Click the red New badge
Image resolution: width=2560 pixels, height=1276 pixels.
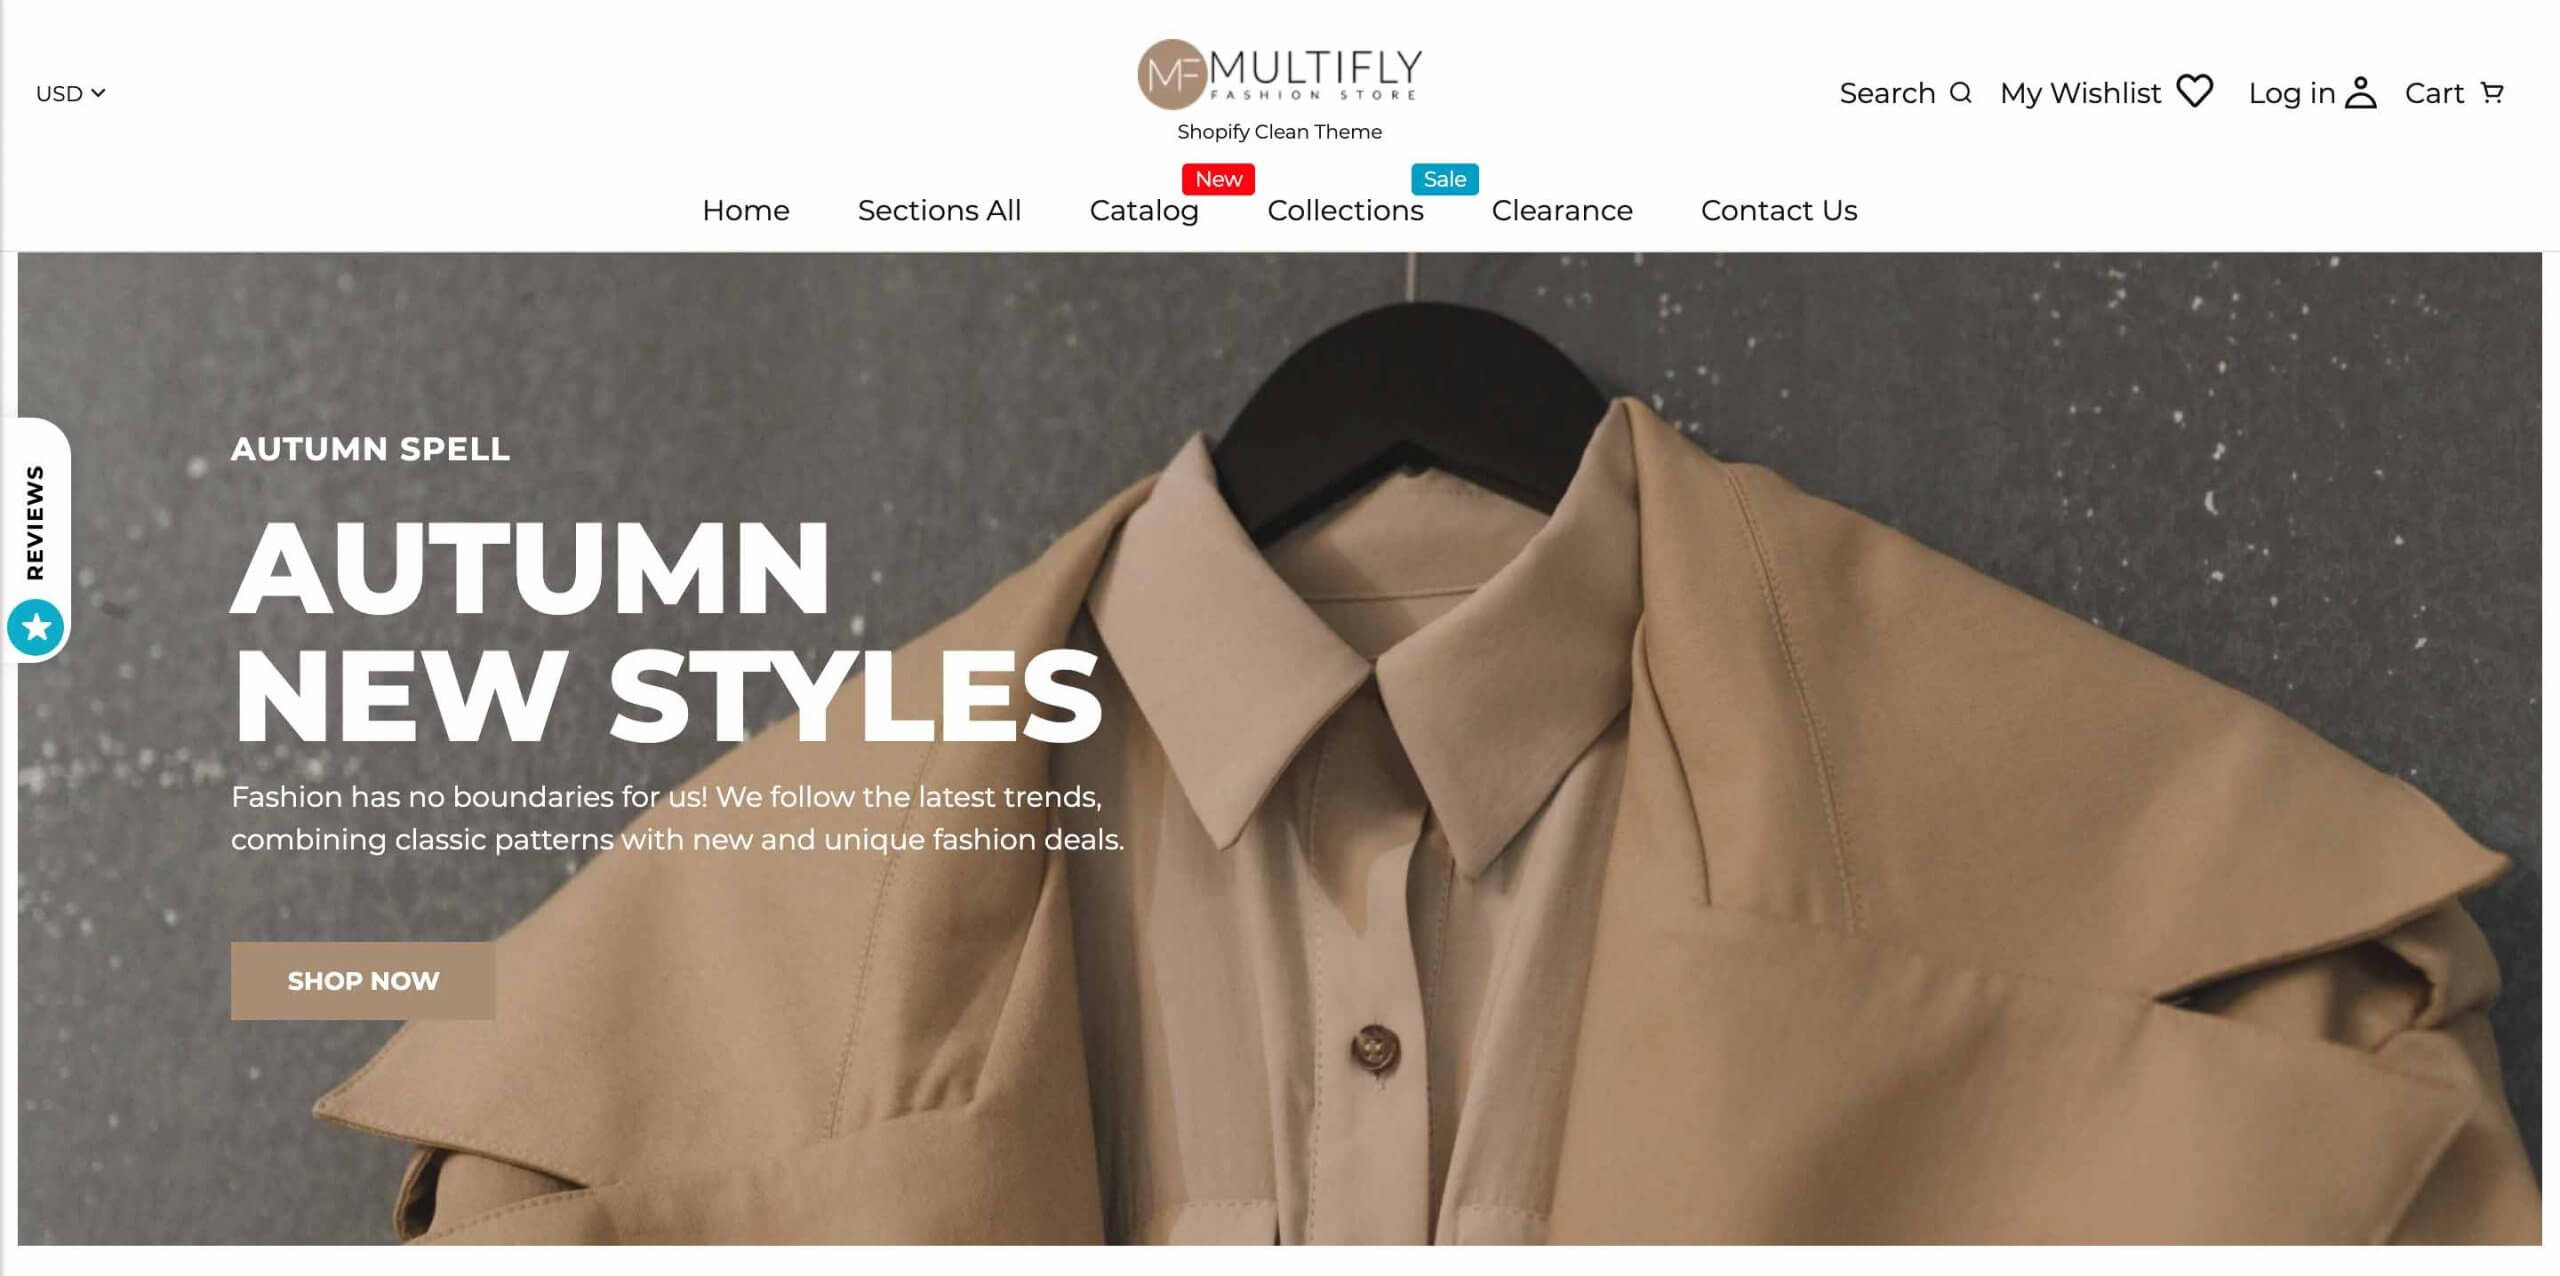tap(1218, 179)
